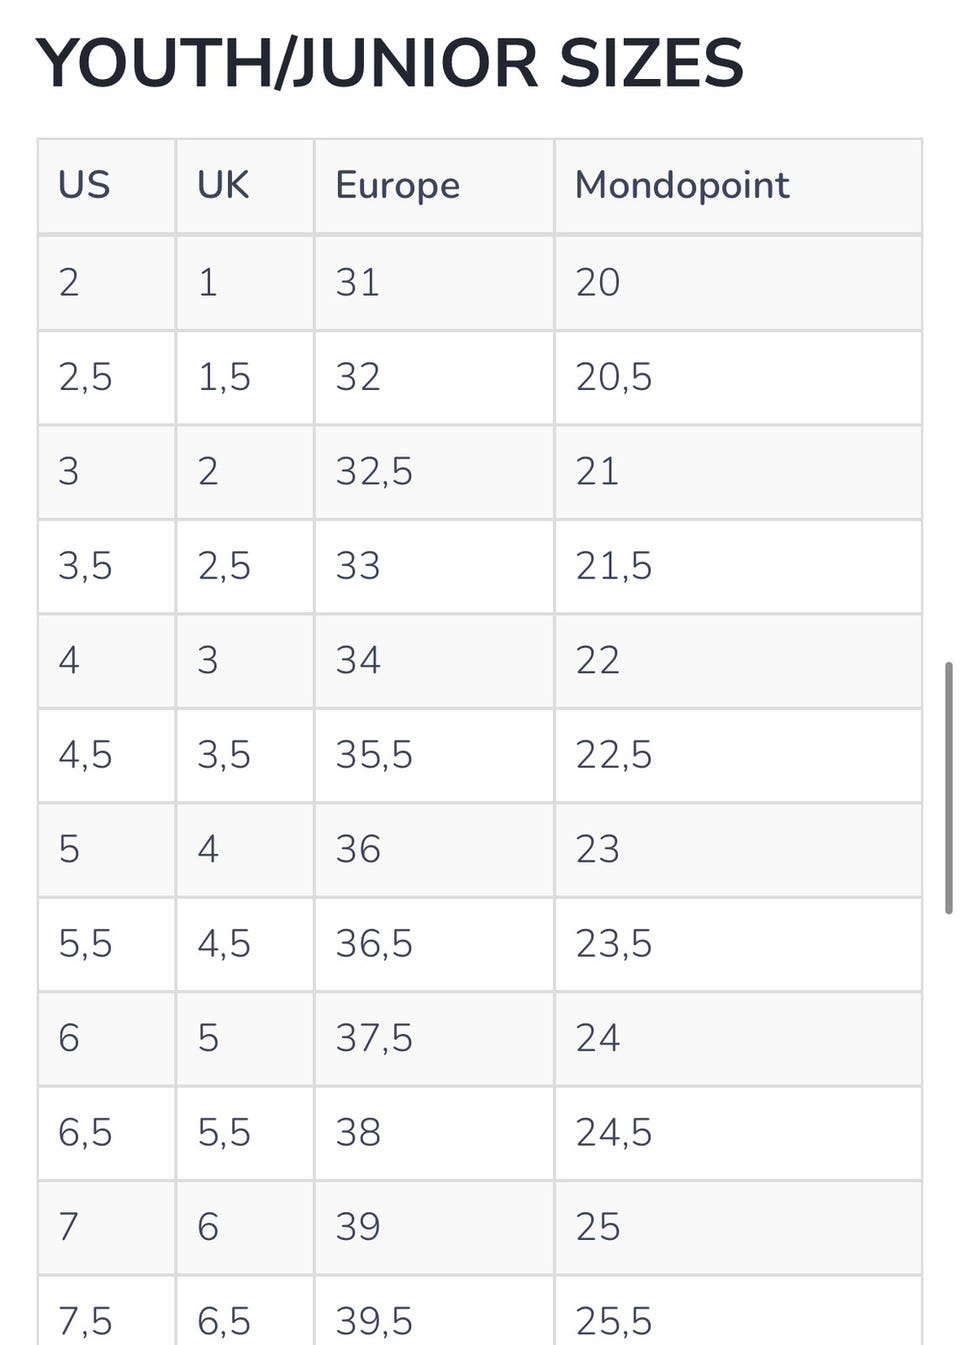The image size is (960, 1345).
Task: Click the YOUTH/JUNIOR SIZES heading
Action: coord(390,64)
